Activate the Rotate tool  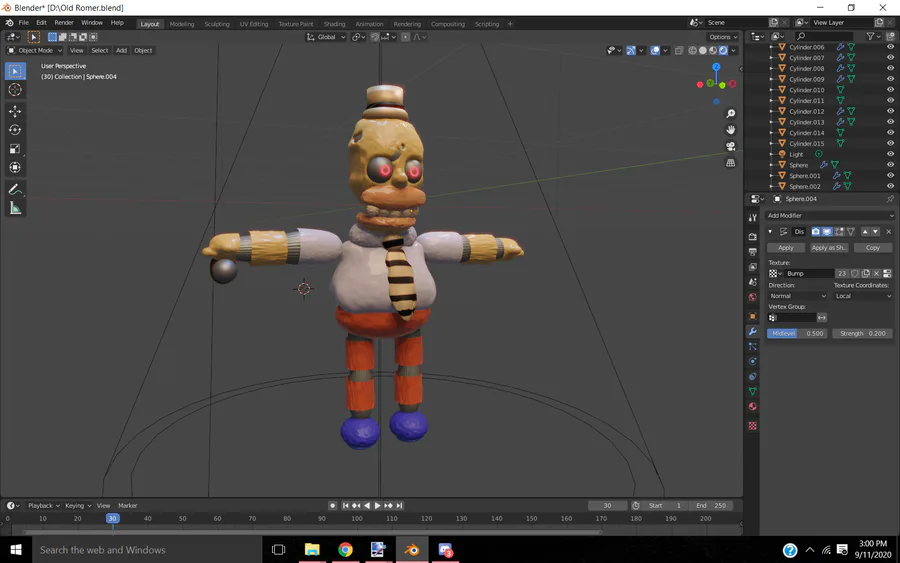click(15, 130)
